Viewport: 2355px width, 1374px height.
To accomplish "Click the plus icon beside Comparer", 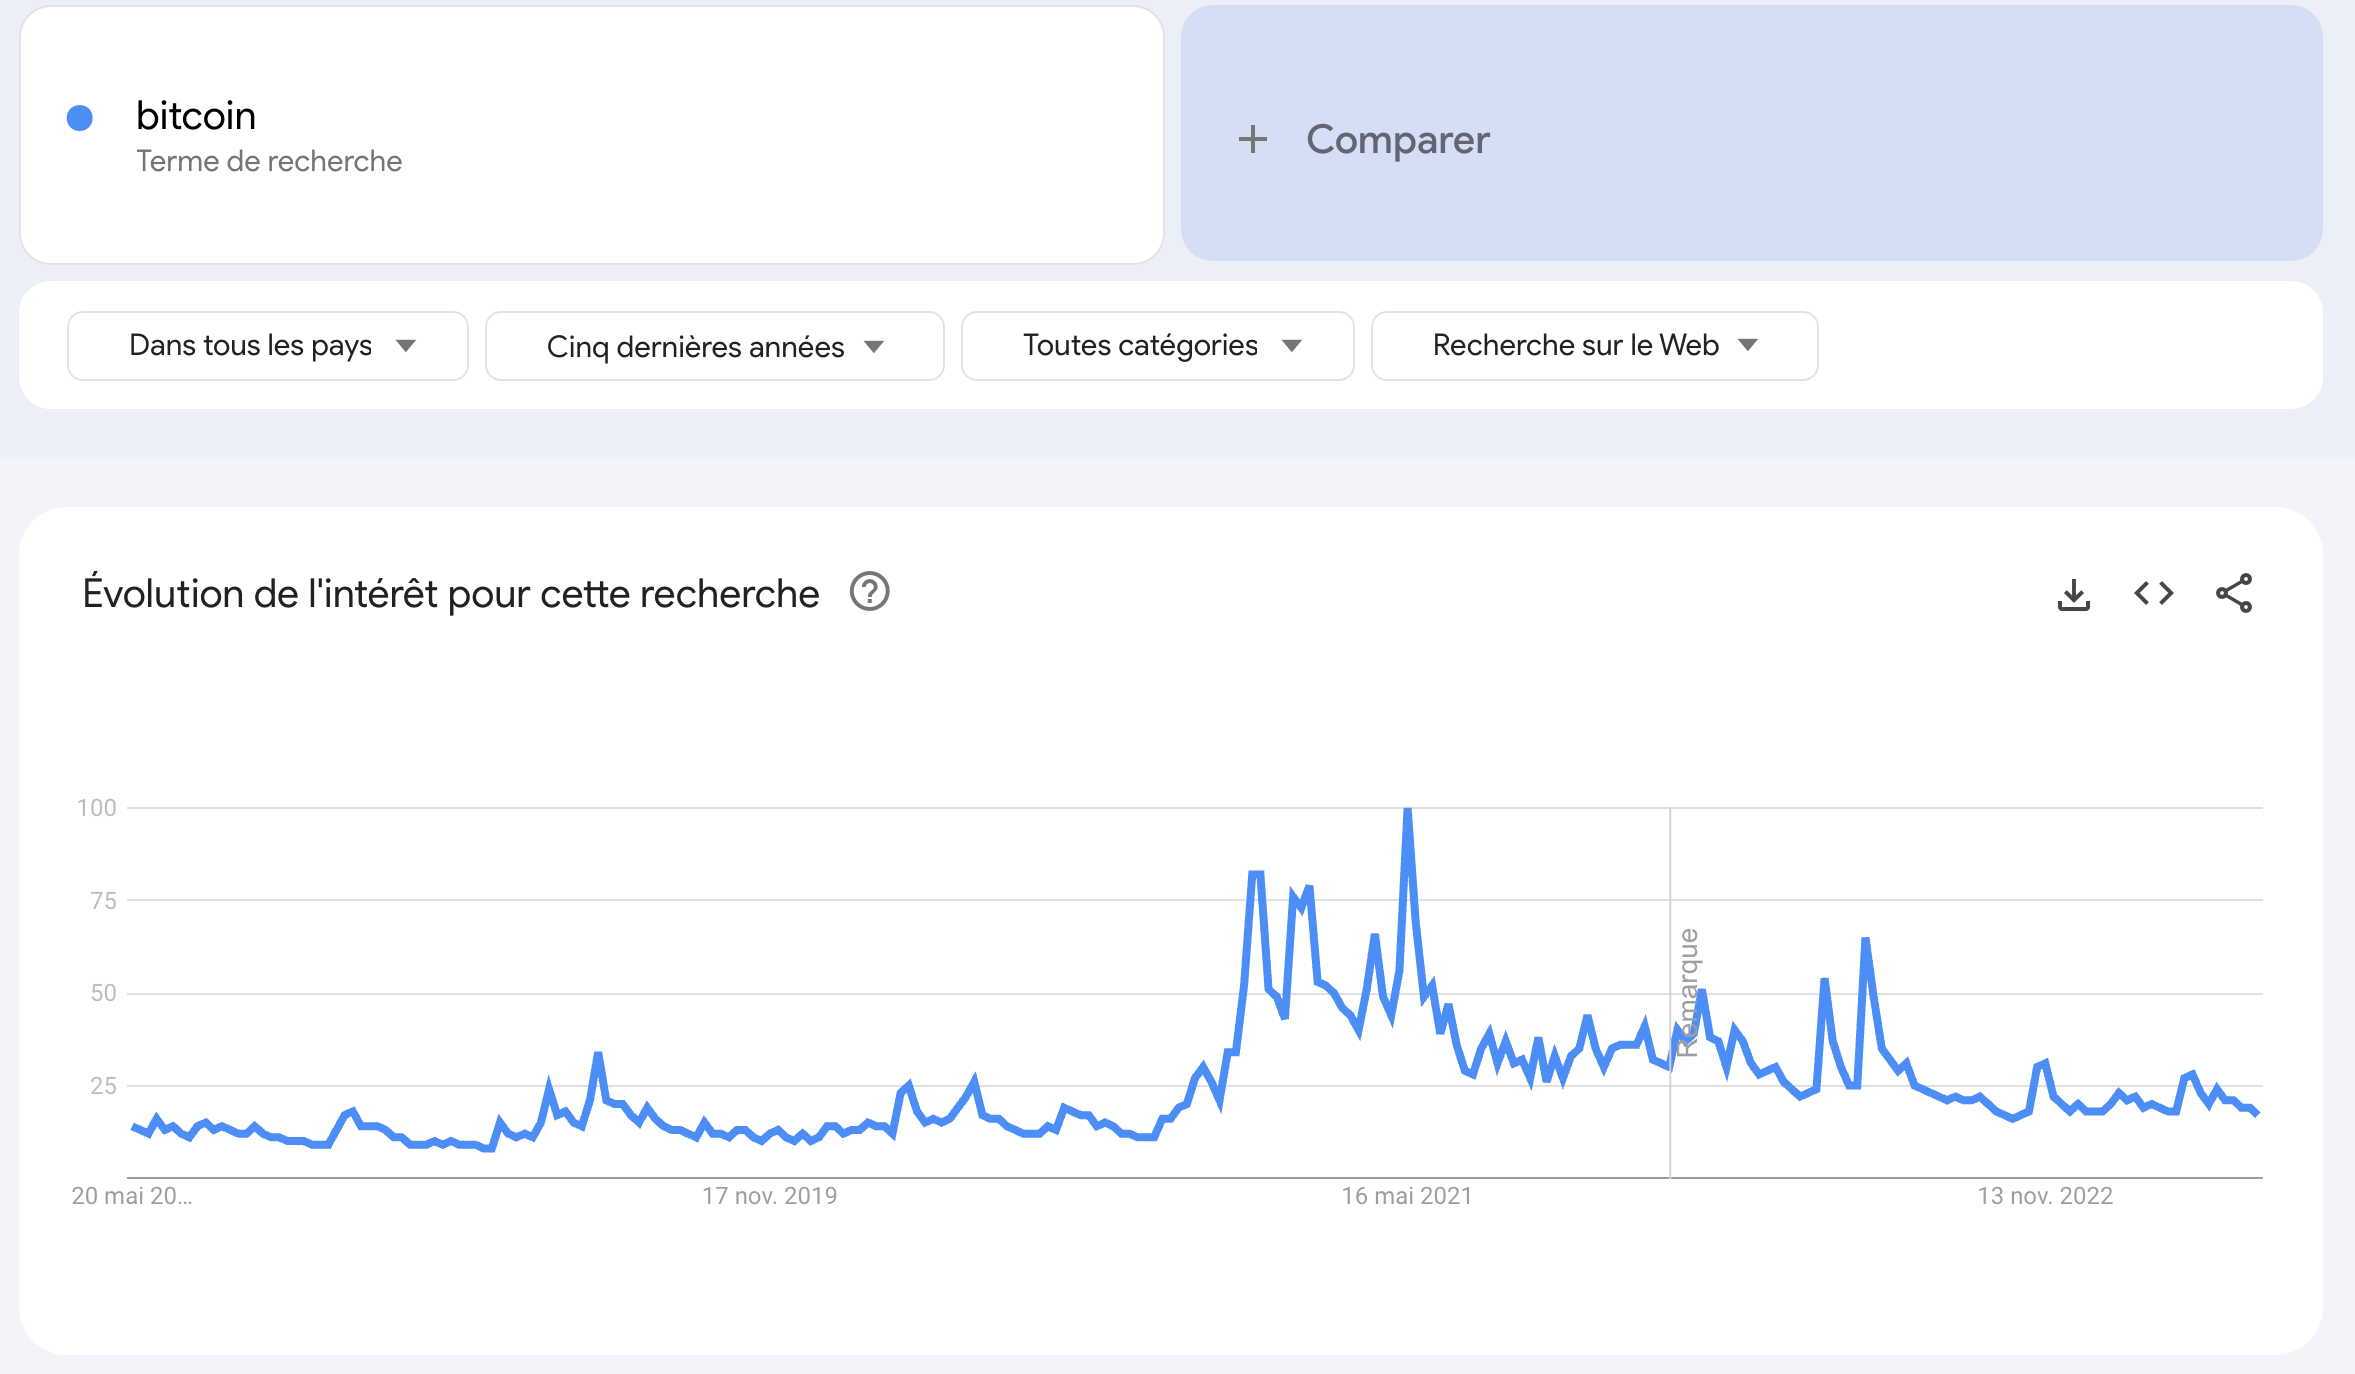I will tap(1252, 139).
